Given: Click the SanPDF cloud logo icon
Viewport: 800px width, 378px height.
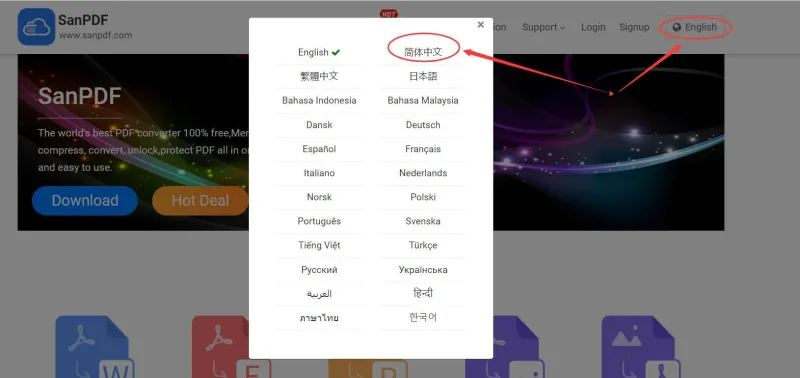Looking at the screenshot, I should pos(36,27).
